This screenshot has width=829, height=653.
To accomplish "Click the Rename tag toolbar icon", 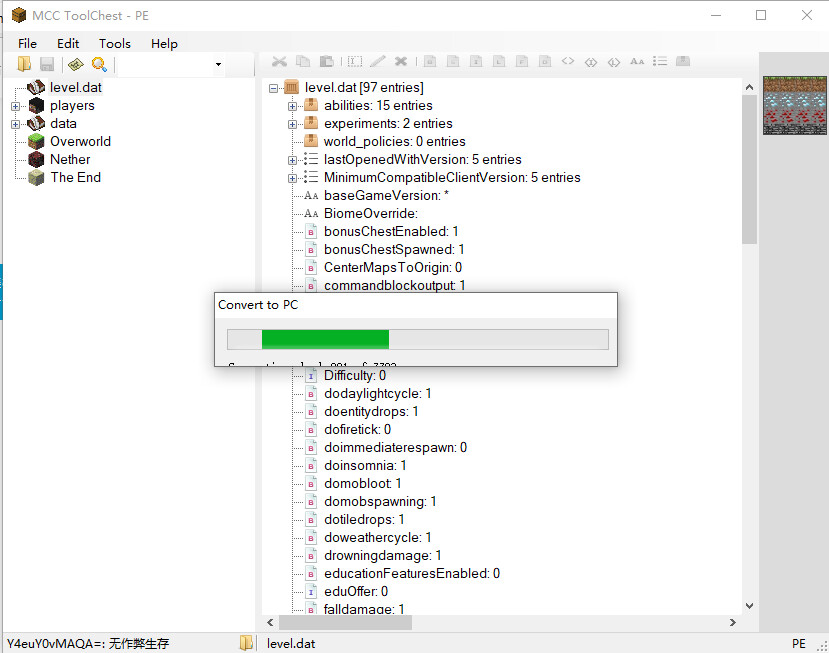I will (355, 61).
